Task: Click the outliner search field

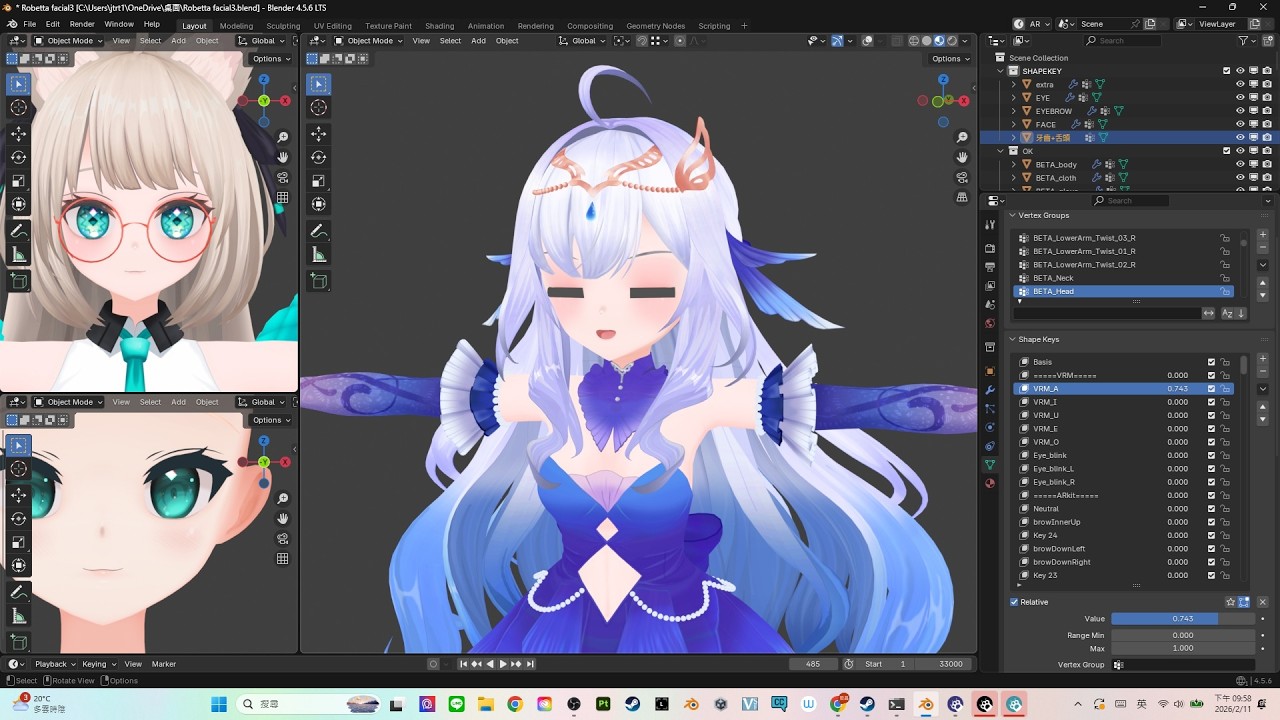Action: 1122,41
